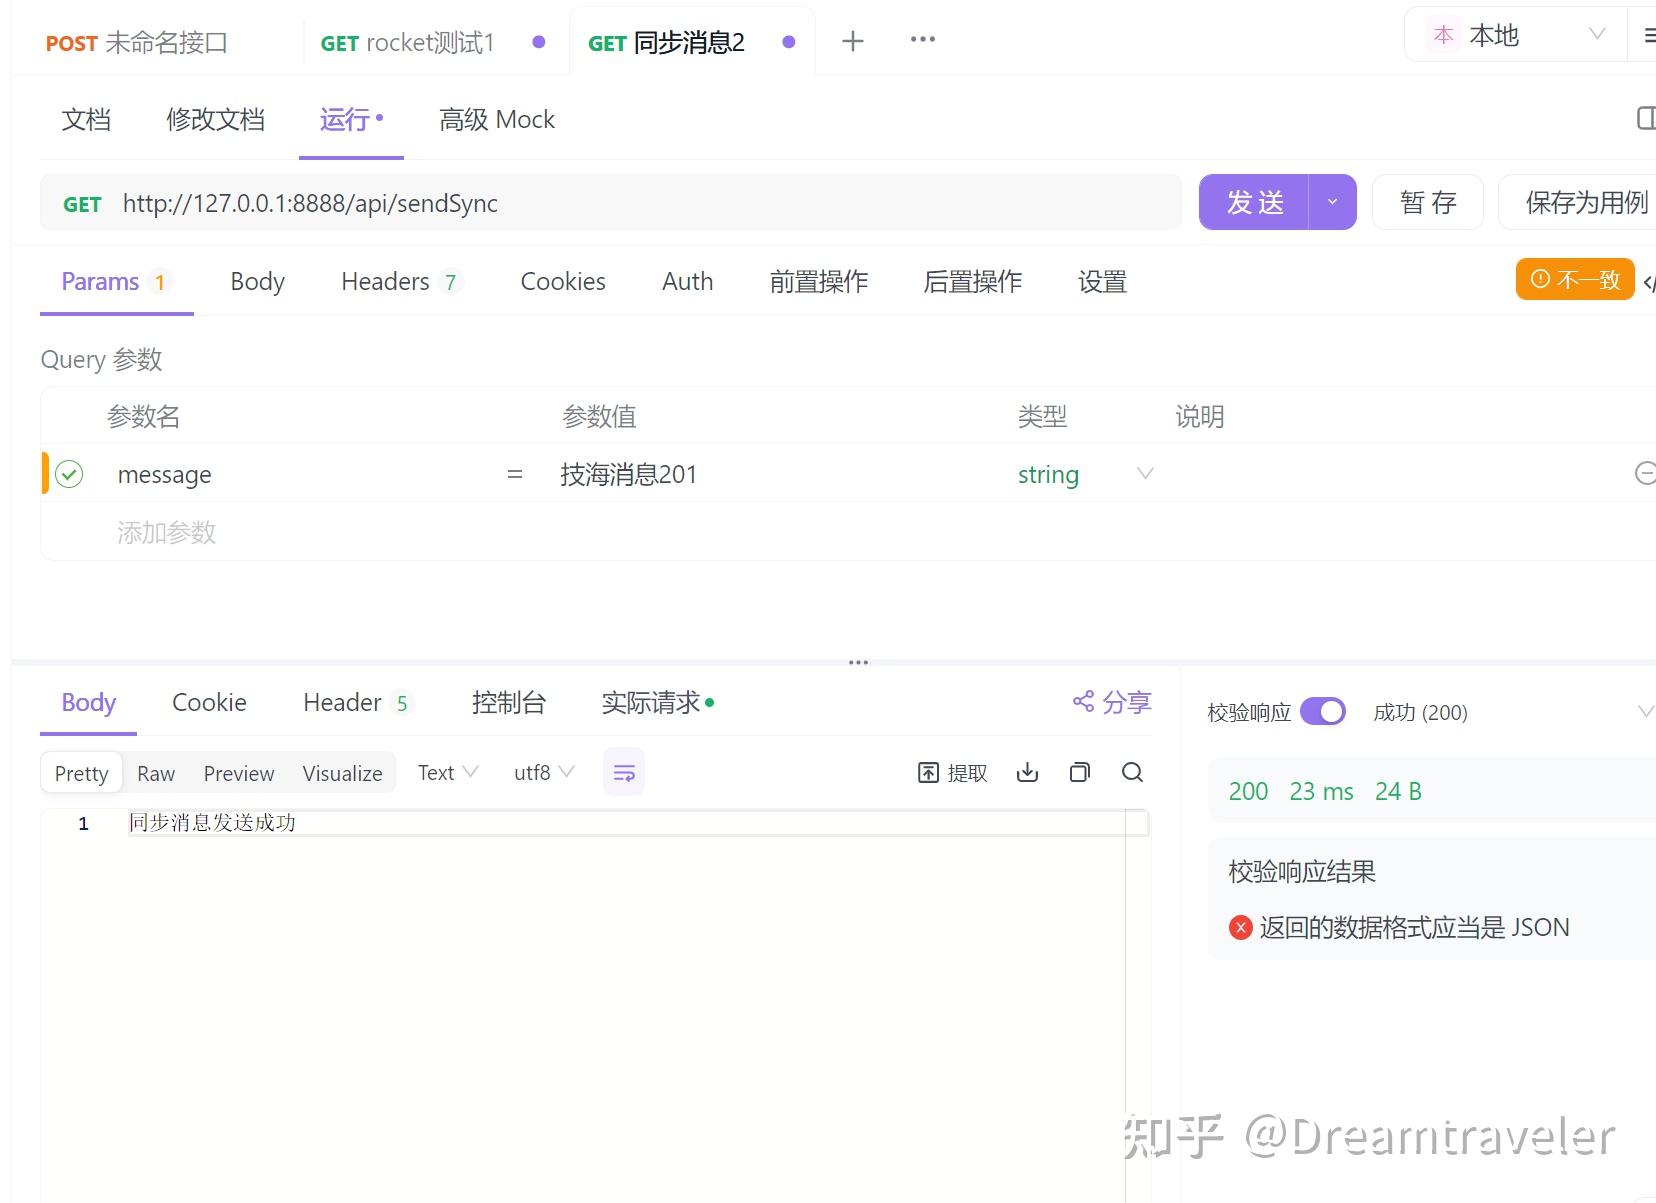Open response search with magnifier icon

click(x=1132, y=772)
